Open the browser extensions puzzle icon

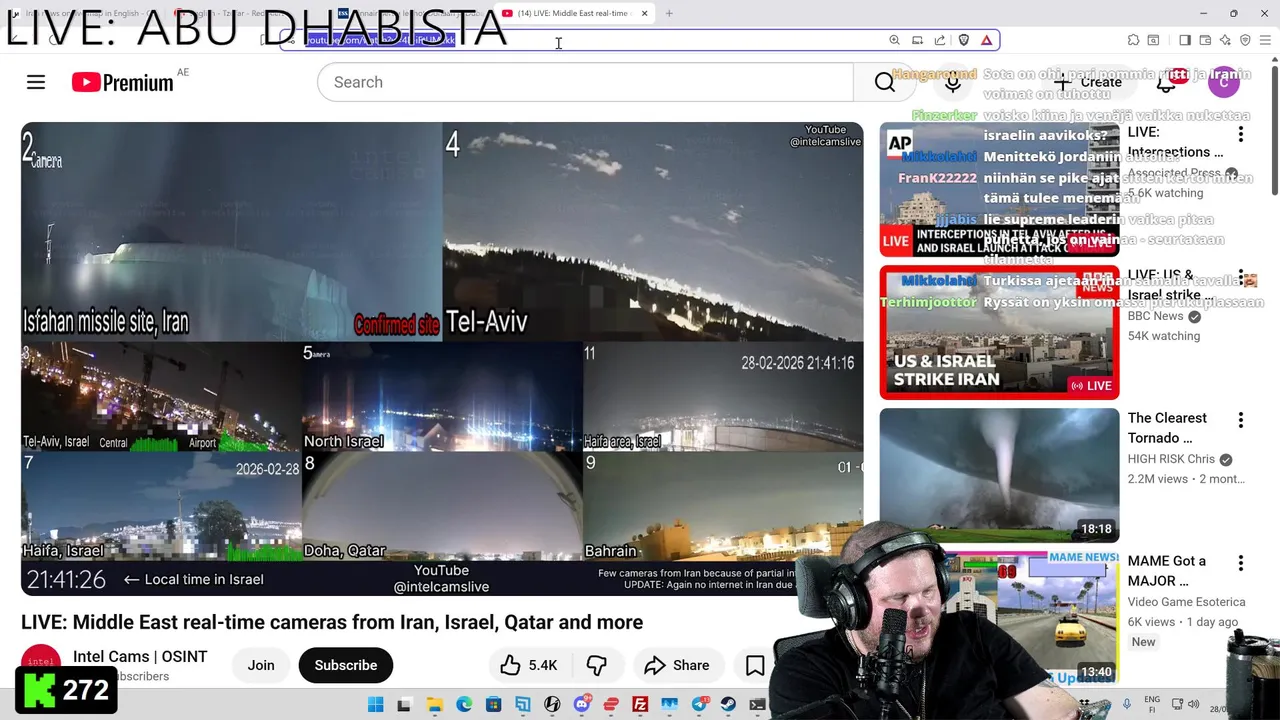[1133, 40]
